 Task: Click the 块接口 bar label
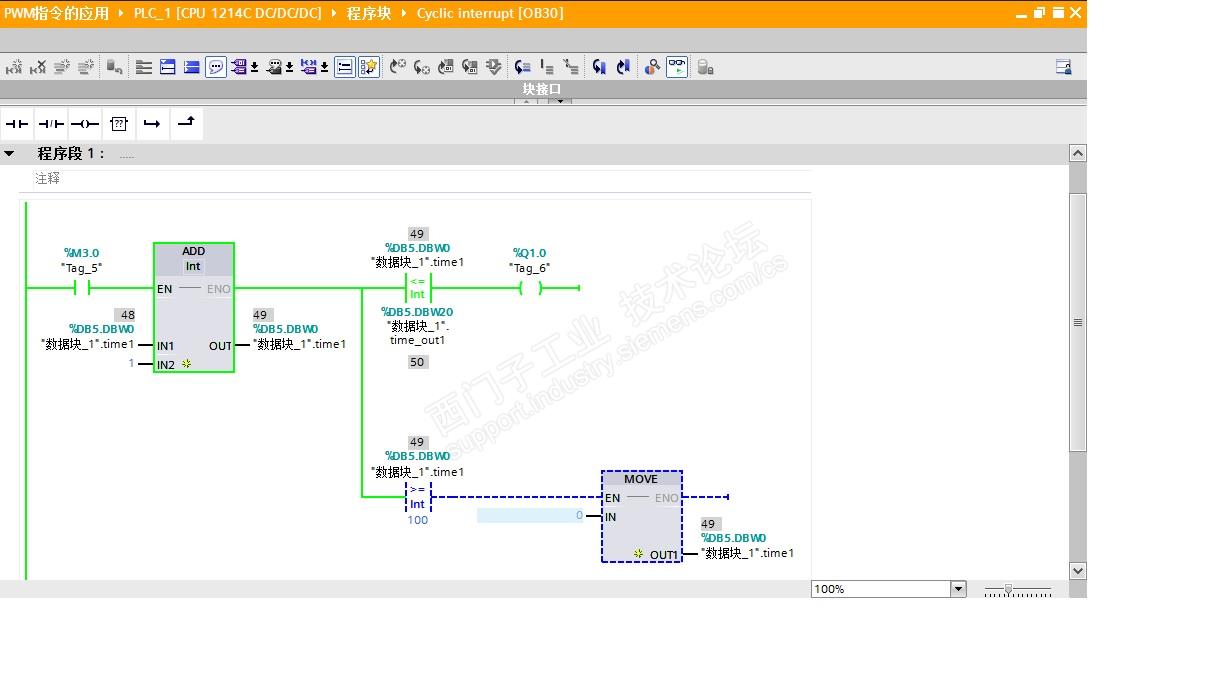click(x=542, y=89)
